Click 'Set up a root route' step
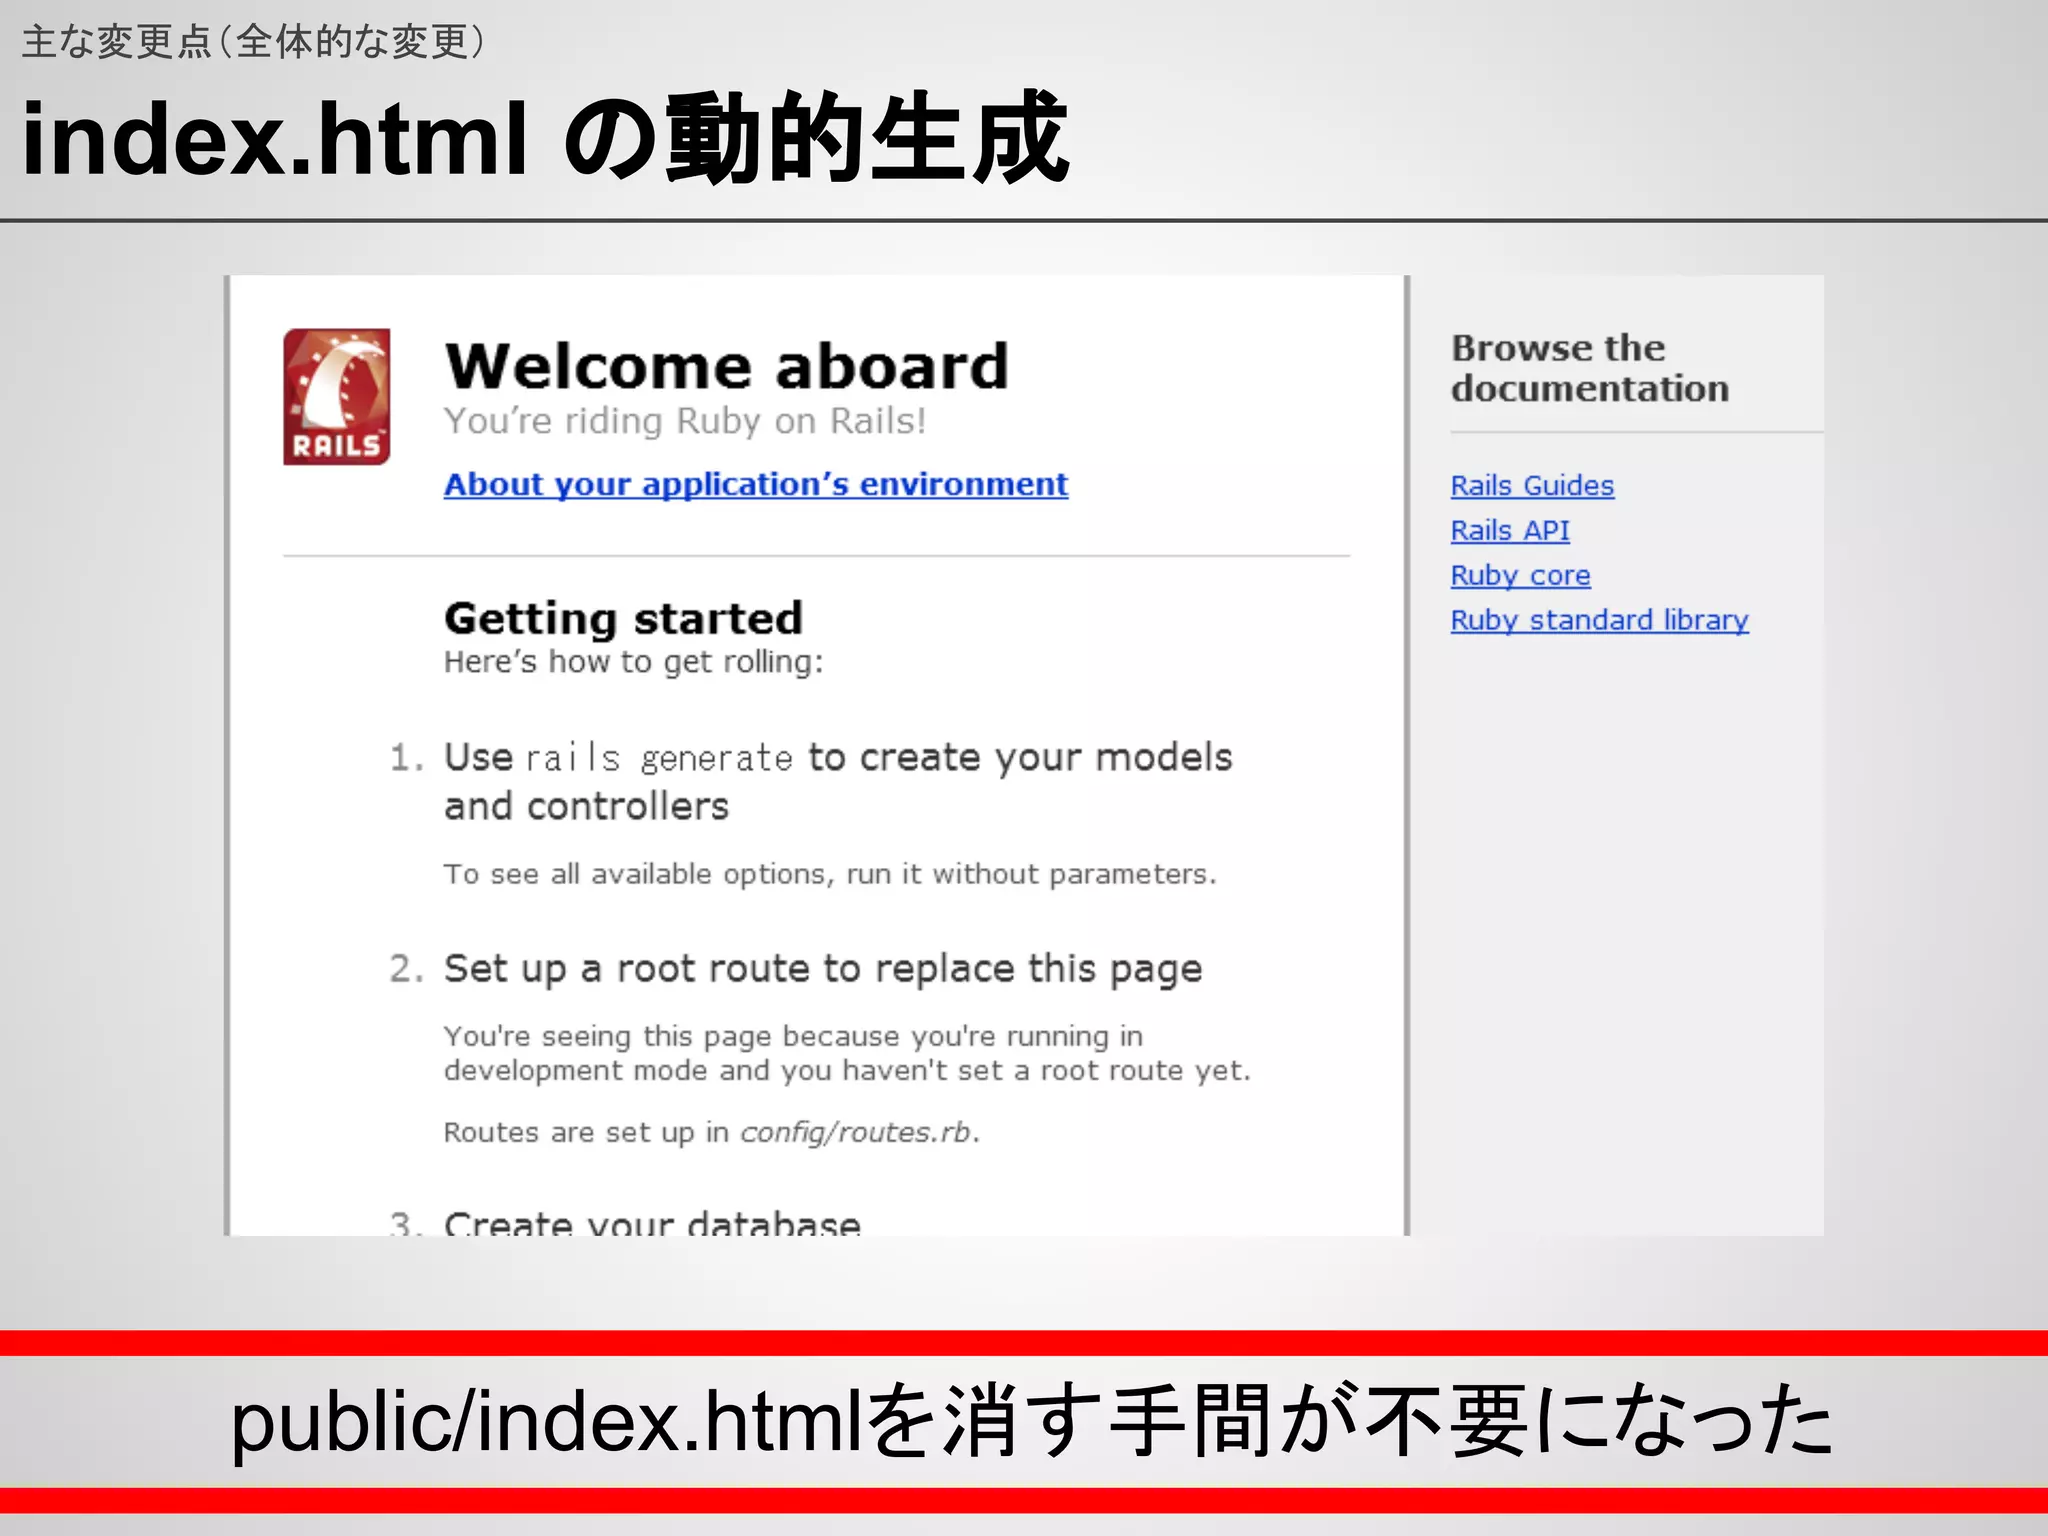 point(823,969)
